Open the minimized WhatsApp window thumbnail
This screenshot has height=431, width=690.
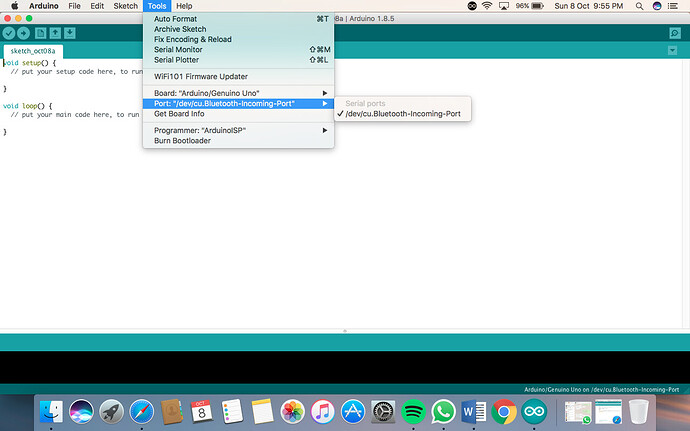pyautogui.click(x=578, y=412)
